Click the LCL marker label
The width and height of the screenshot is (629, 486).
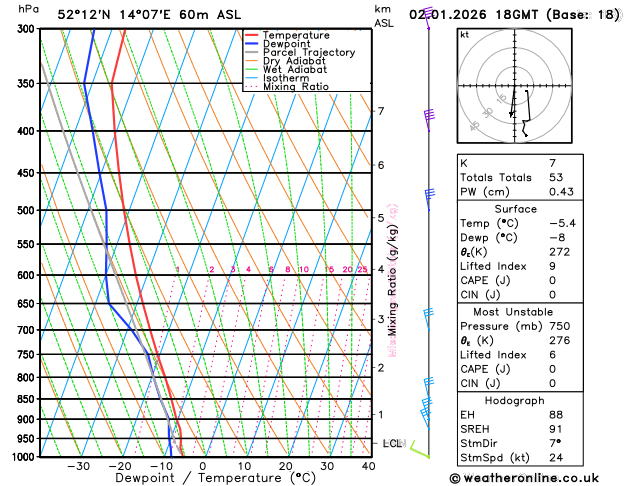coord(394,443)
